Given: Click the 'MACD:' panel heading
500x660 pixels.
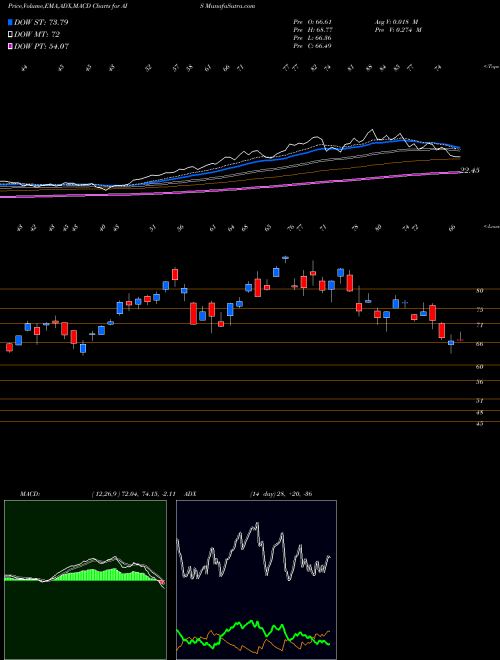Looking at the screenshot, I should click(x=30, y=494).
